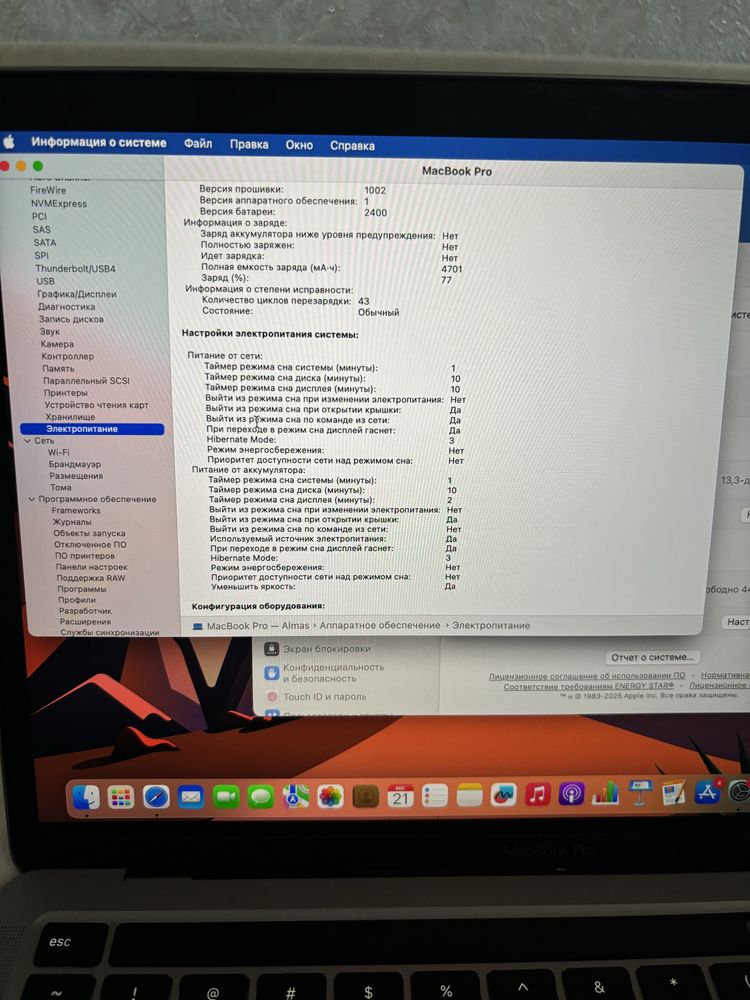This screenshot has height=1000, width=750.
Task: Open the Mail app icon
Action: coord(191,797)
